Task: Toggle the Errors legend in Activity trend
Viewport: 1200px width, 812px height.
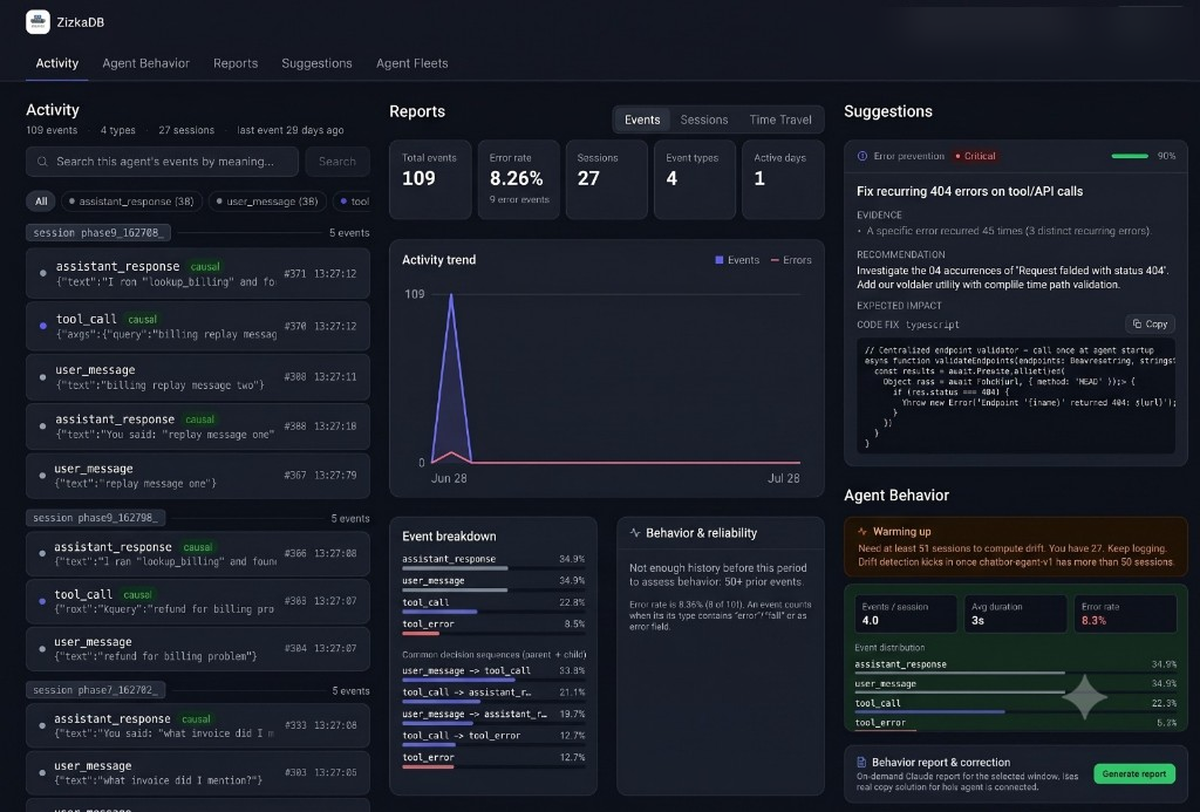Action: click(x=791, y=260)
